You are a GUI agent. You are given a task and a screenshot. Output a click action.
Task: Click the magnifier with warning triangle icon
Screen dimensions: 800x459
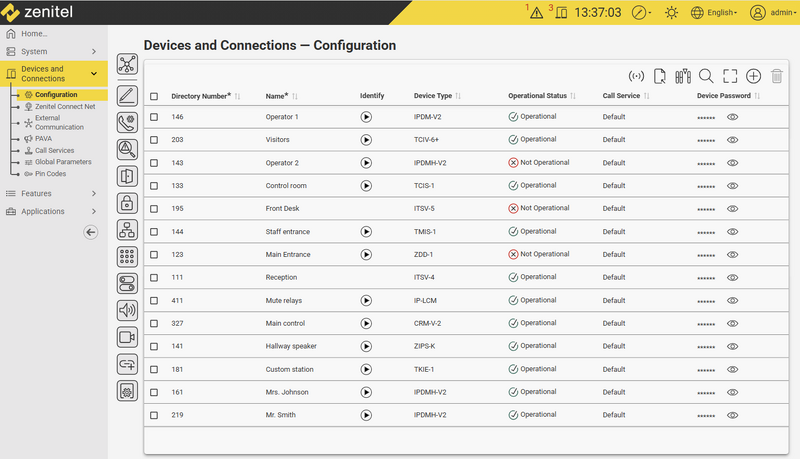pyautogui.click(x=127, y=149)
